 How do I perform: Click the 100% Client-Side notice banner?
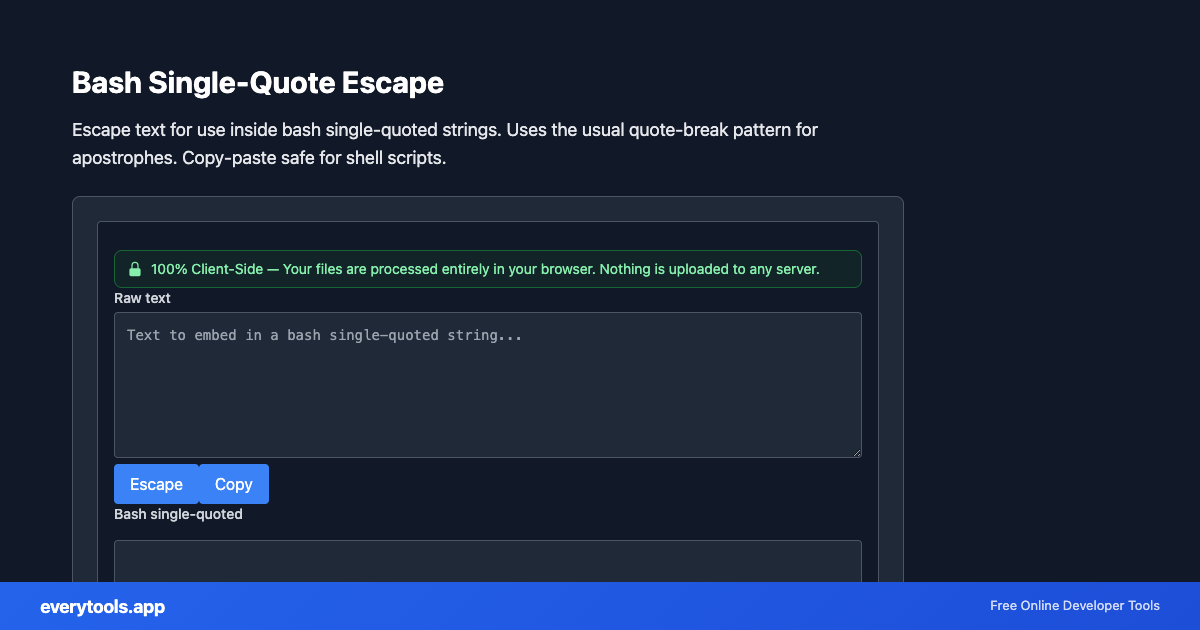(x=488, y=268)
